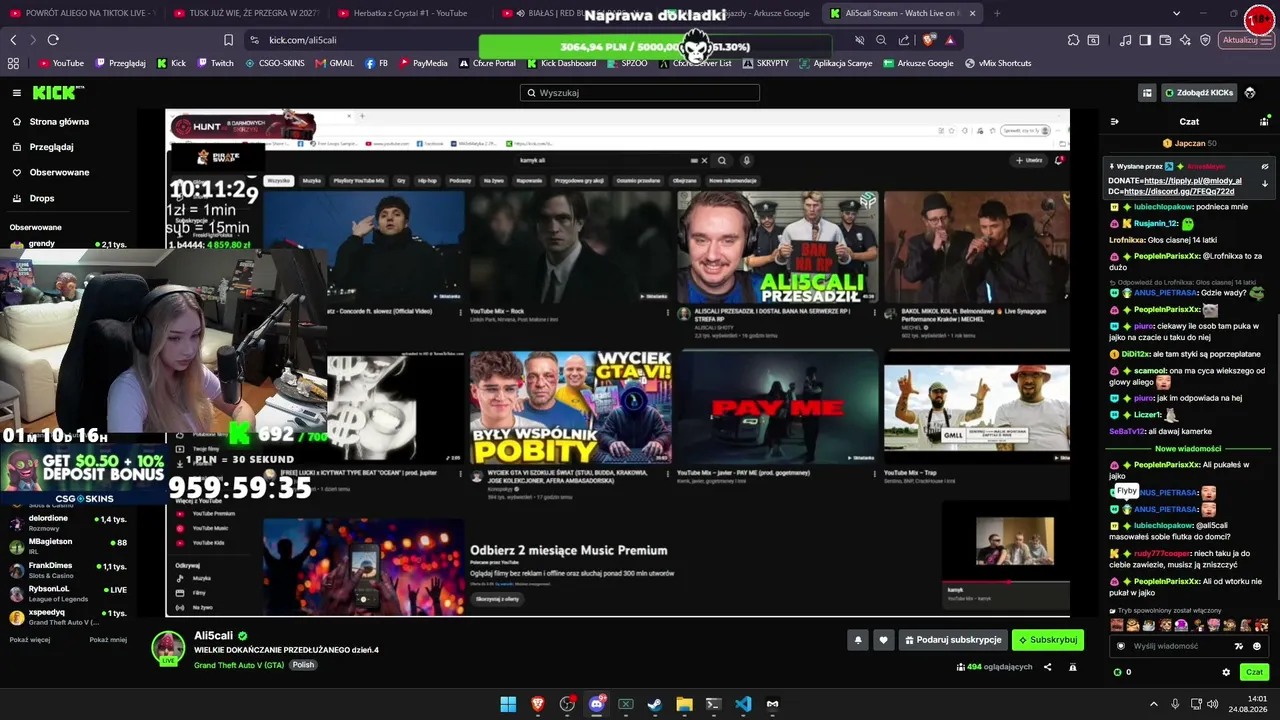
Task: Open chat settings gear
Action: (x=1226, y=672)
